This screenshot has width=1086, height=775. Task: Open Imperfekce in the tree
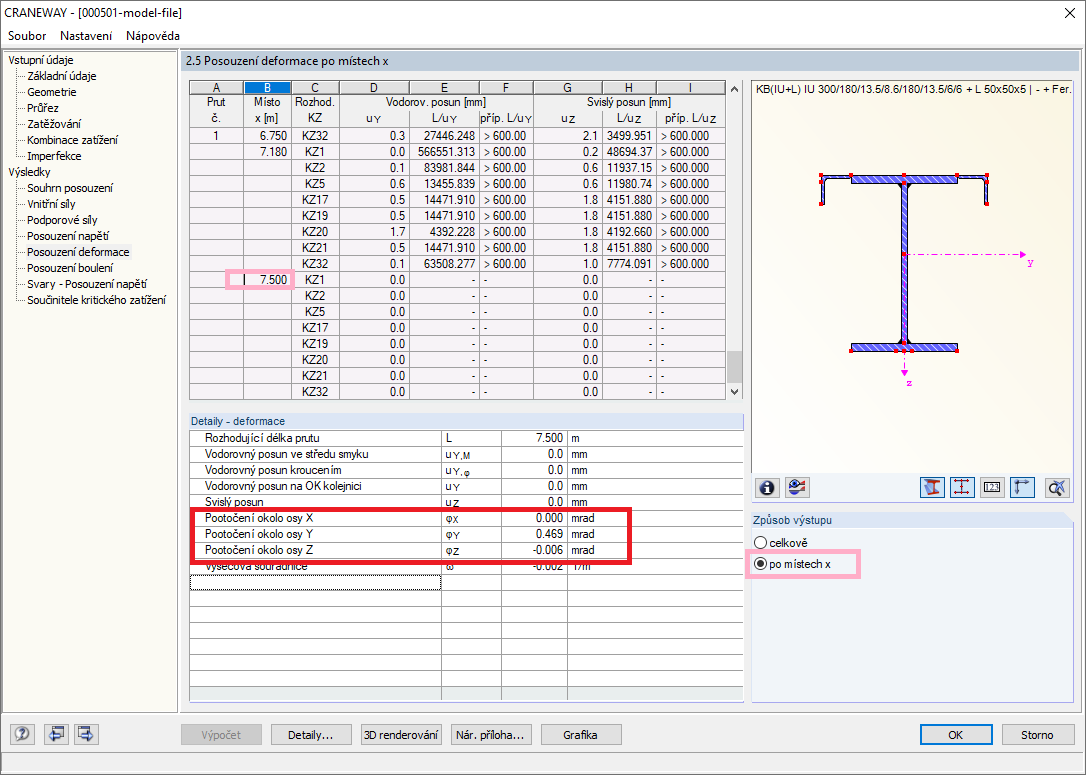pyautogui.click(x=54, y=156)
